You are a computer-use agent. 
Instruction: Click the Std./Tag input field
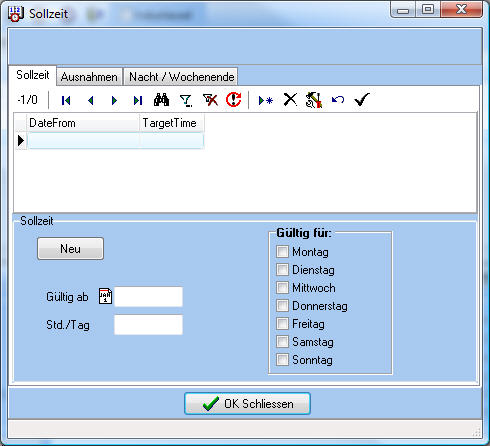coord(149,325)
